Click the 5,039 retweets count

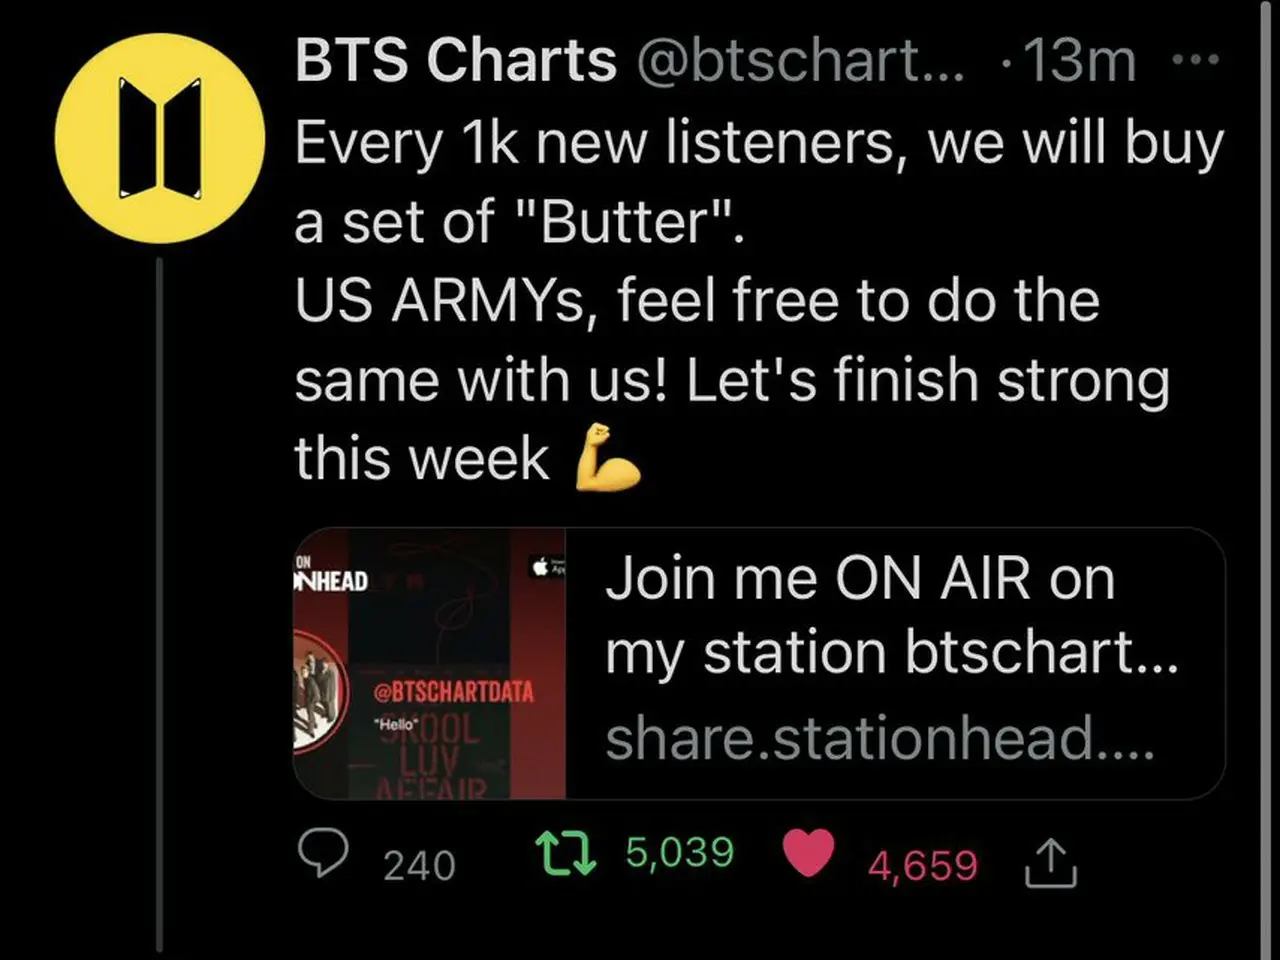680,853
